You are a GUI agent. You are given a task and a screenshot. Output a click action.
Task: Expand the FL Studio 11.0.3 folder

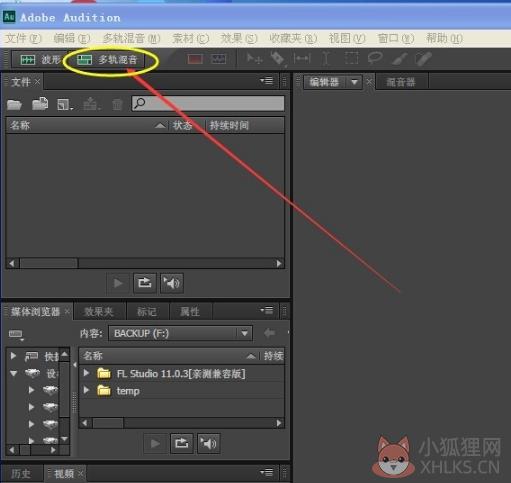[86, 373]
